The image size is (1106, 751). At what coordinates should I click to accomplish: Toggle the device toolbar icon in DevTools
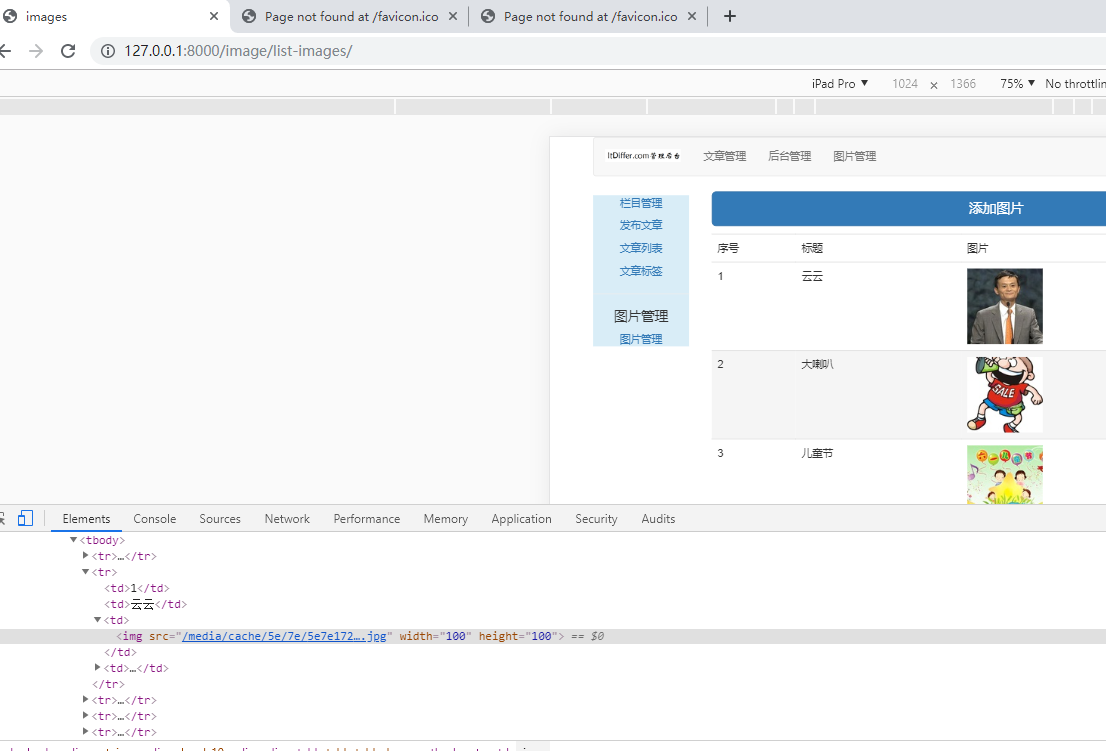(25, 518)
